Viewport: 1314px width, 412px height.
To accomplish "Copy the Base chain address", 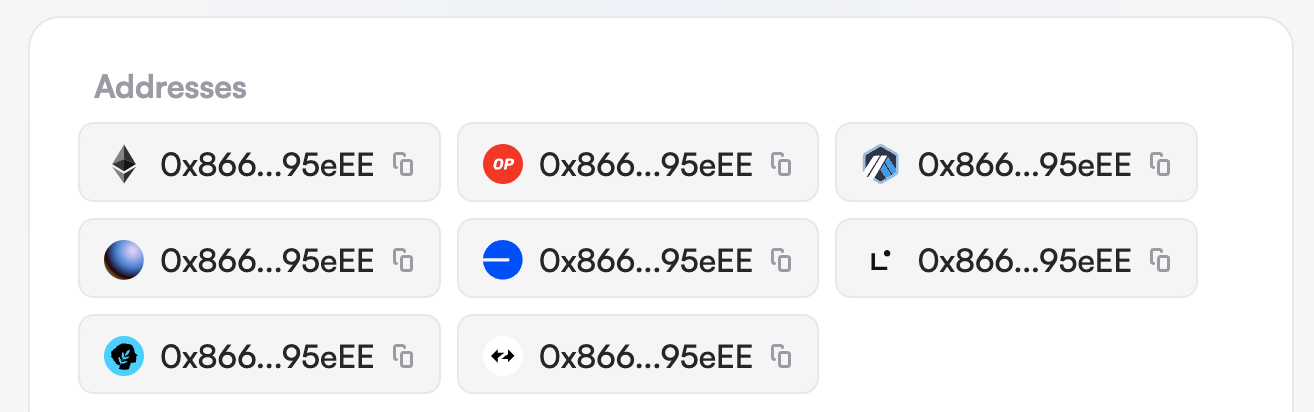I will point(782,260).
